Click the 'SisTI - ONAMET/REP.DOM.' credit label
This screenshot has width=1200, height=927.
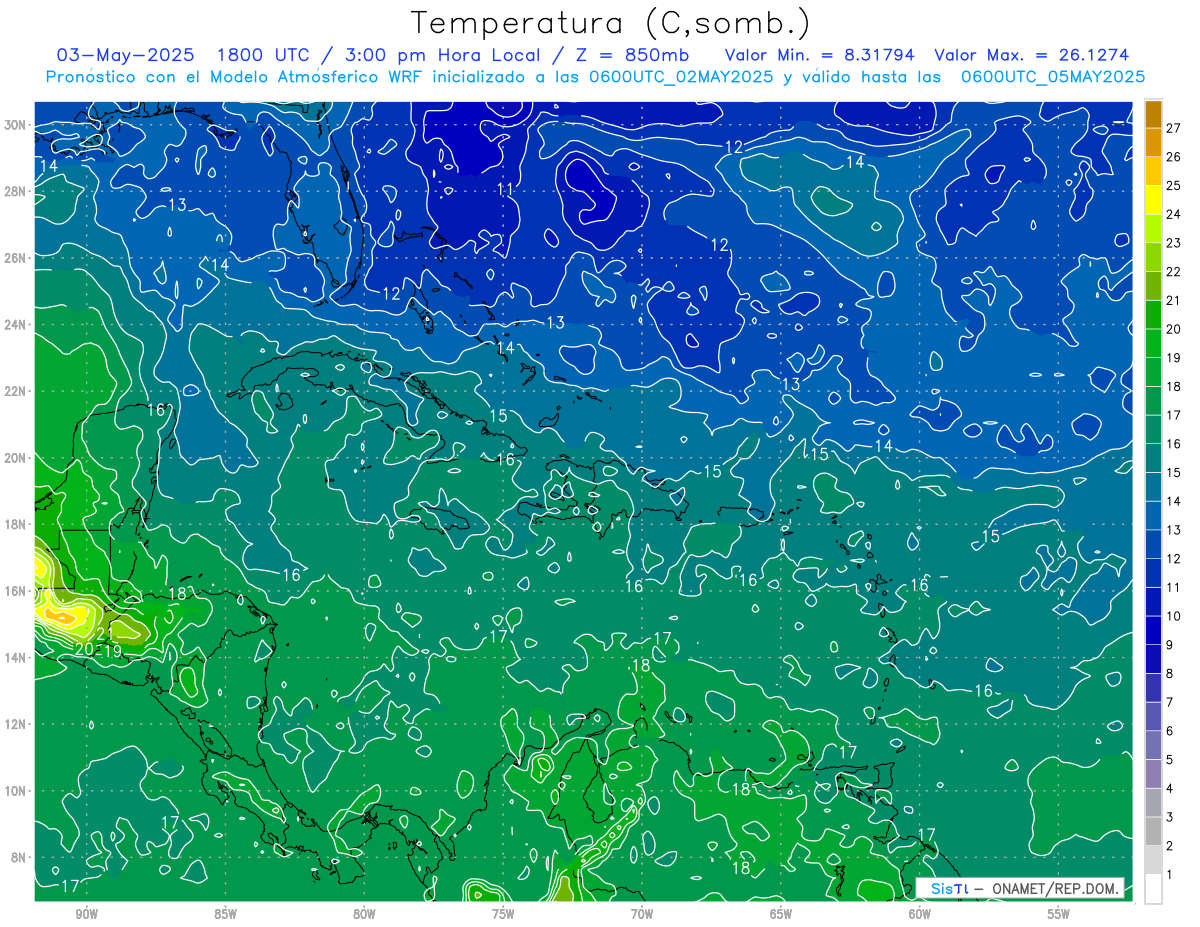[1020, 888]
